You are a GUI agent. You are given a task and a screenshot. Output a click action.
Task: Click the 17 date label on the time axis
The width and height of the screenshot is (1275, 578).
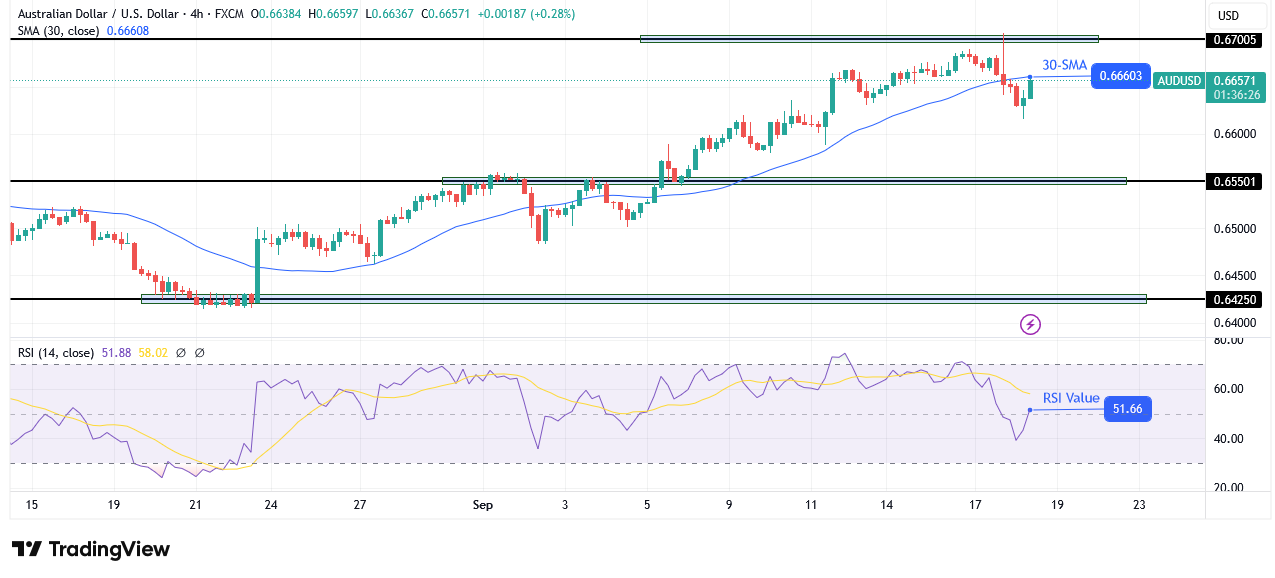coord(974,505)
